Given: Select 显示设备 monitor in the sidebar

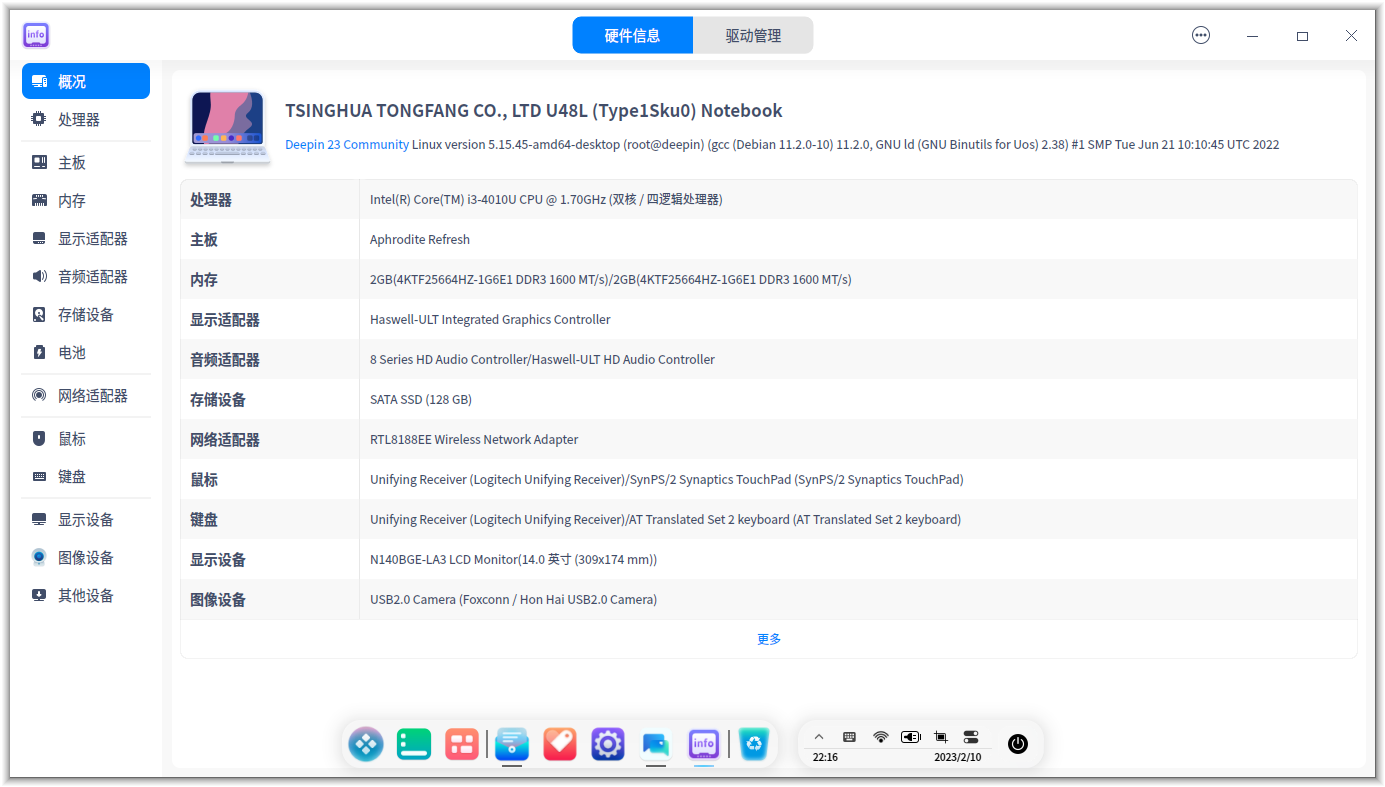Looking at the screenshot, I should click(86, 519).
